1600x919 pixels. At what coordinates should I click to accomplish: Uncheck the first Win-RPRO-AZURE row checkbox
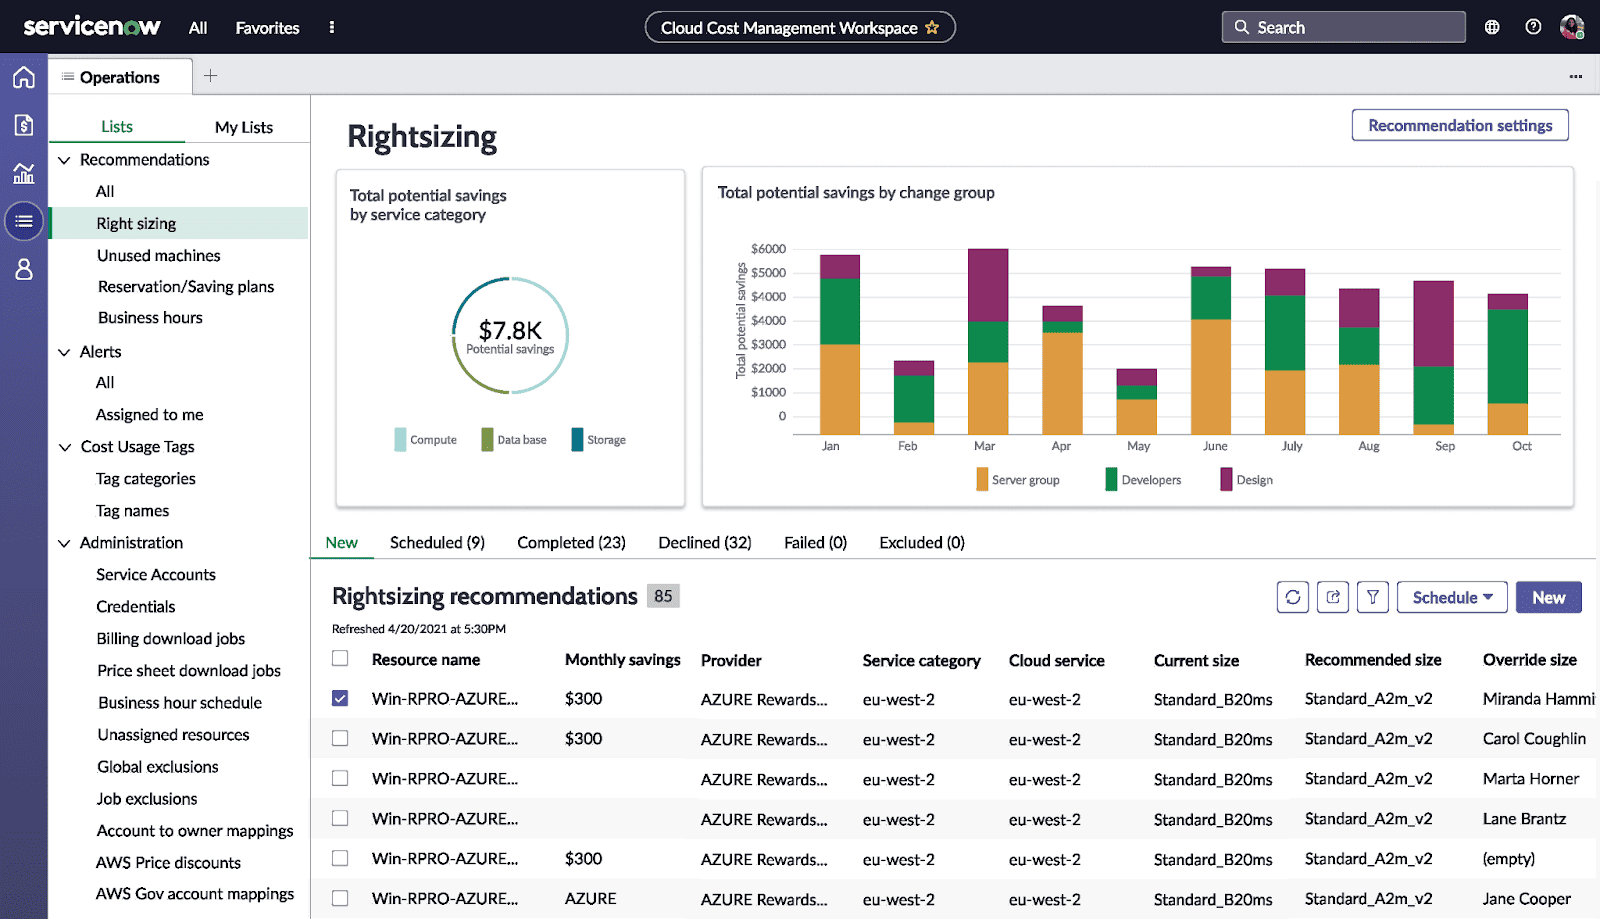339,698
